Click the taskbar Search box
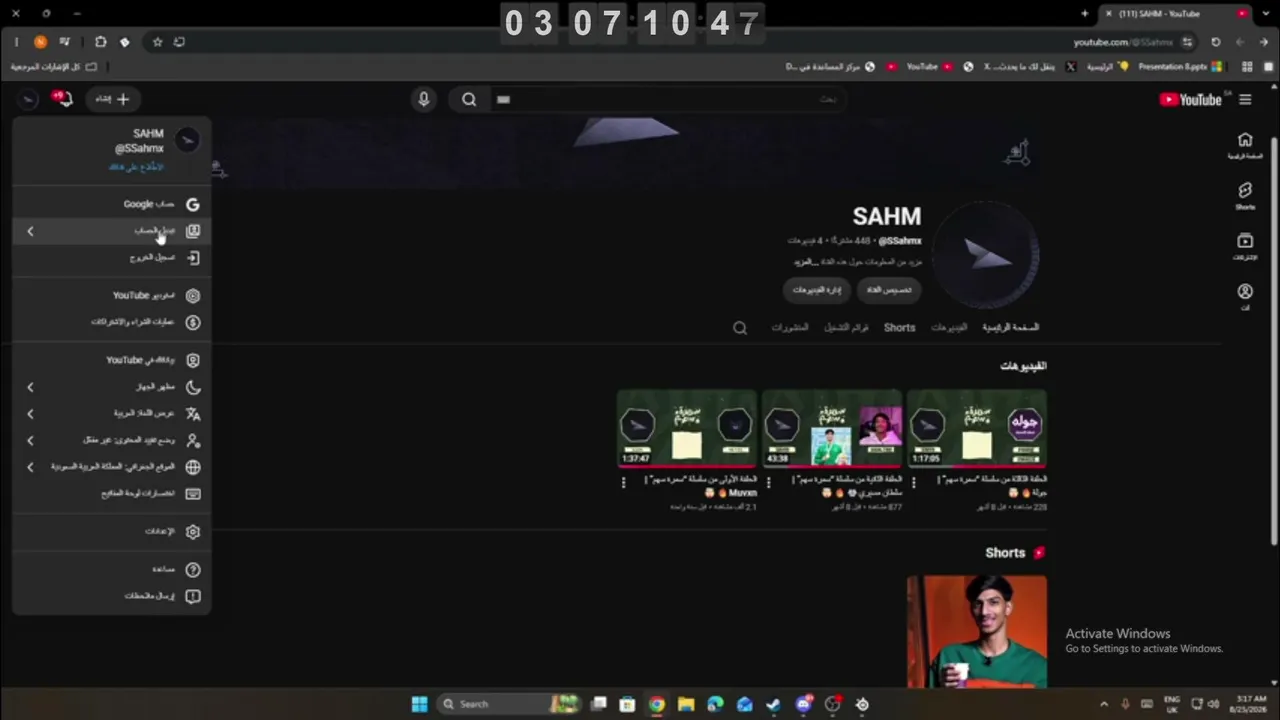The image size is (1280, 720). [x=508, y=704]
